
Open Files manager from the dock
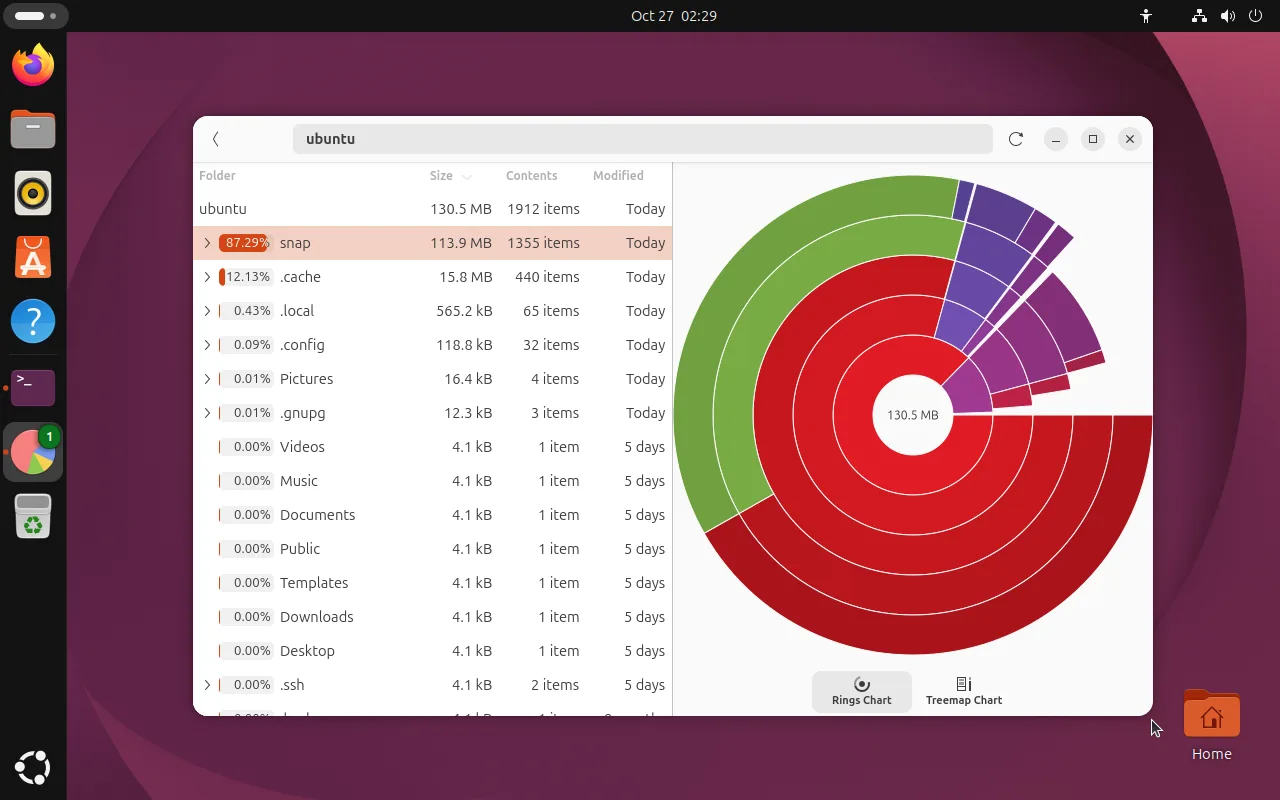pyautogui.click(x=33, y=130)
